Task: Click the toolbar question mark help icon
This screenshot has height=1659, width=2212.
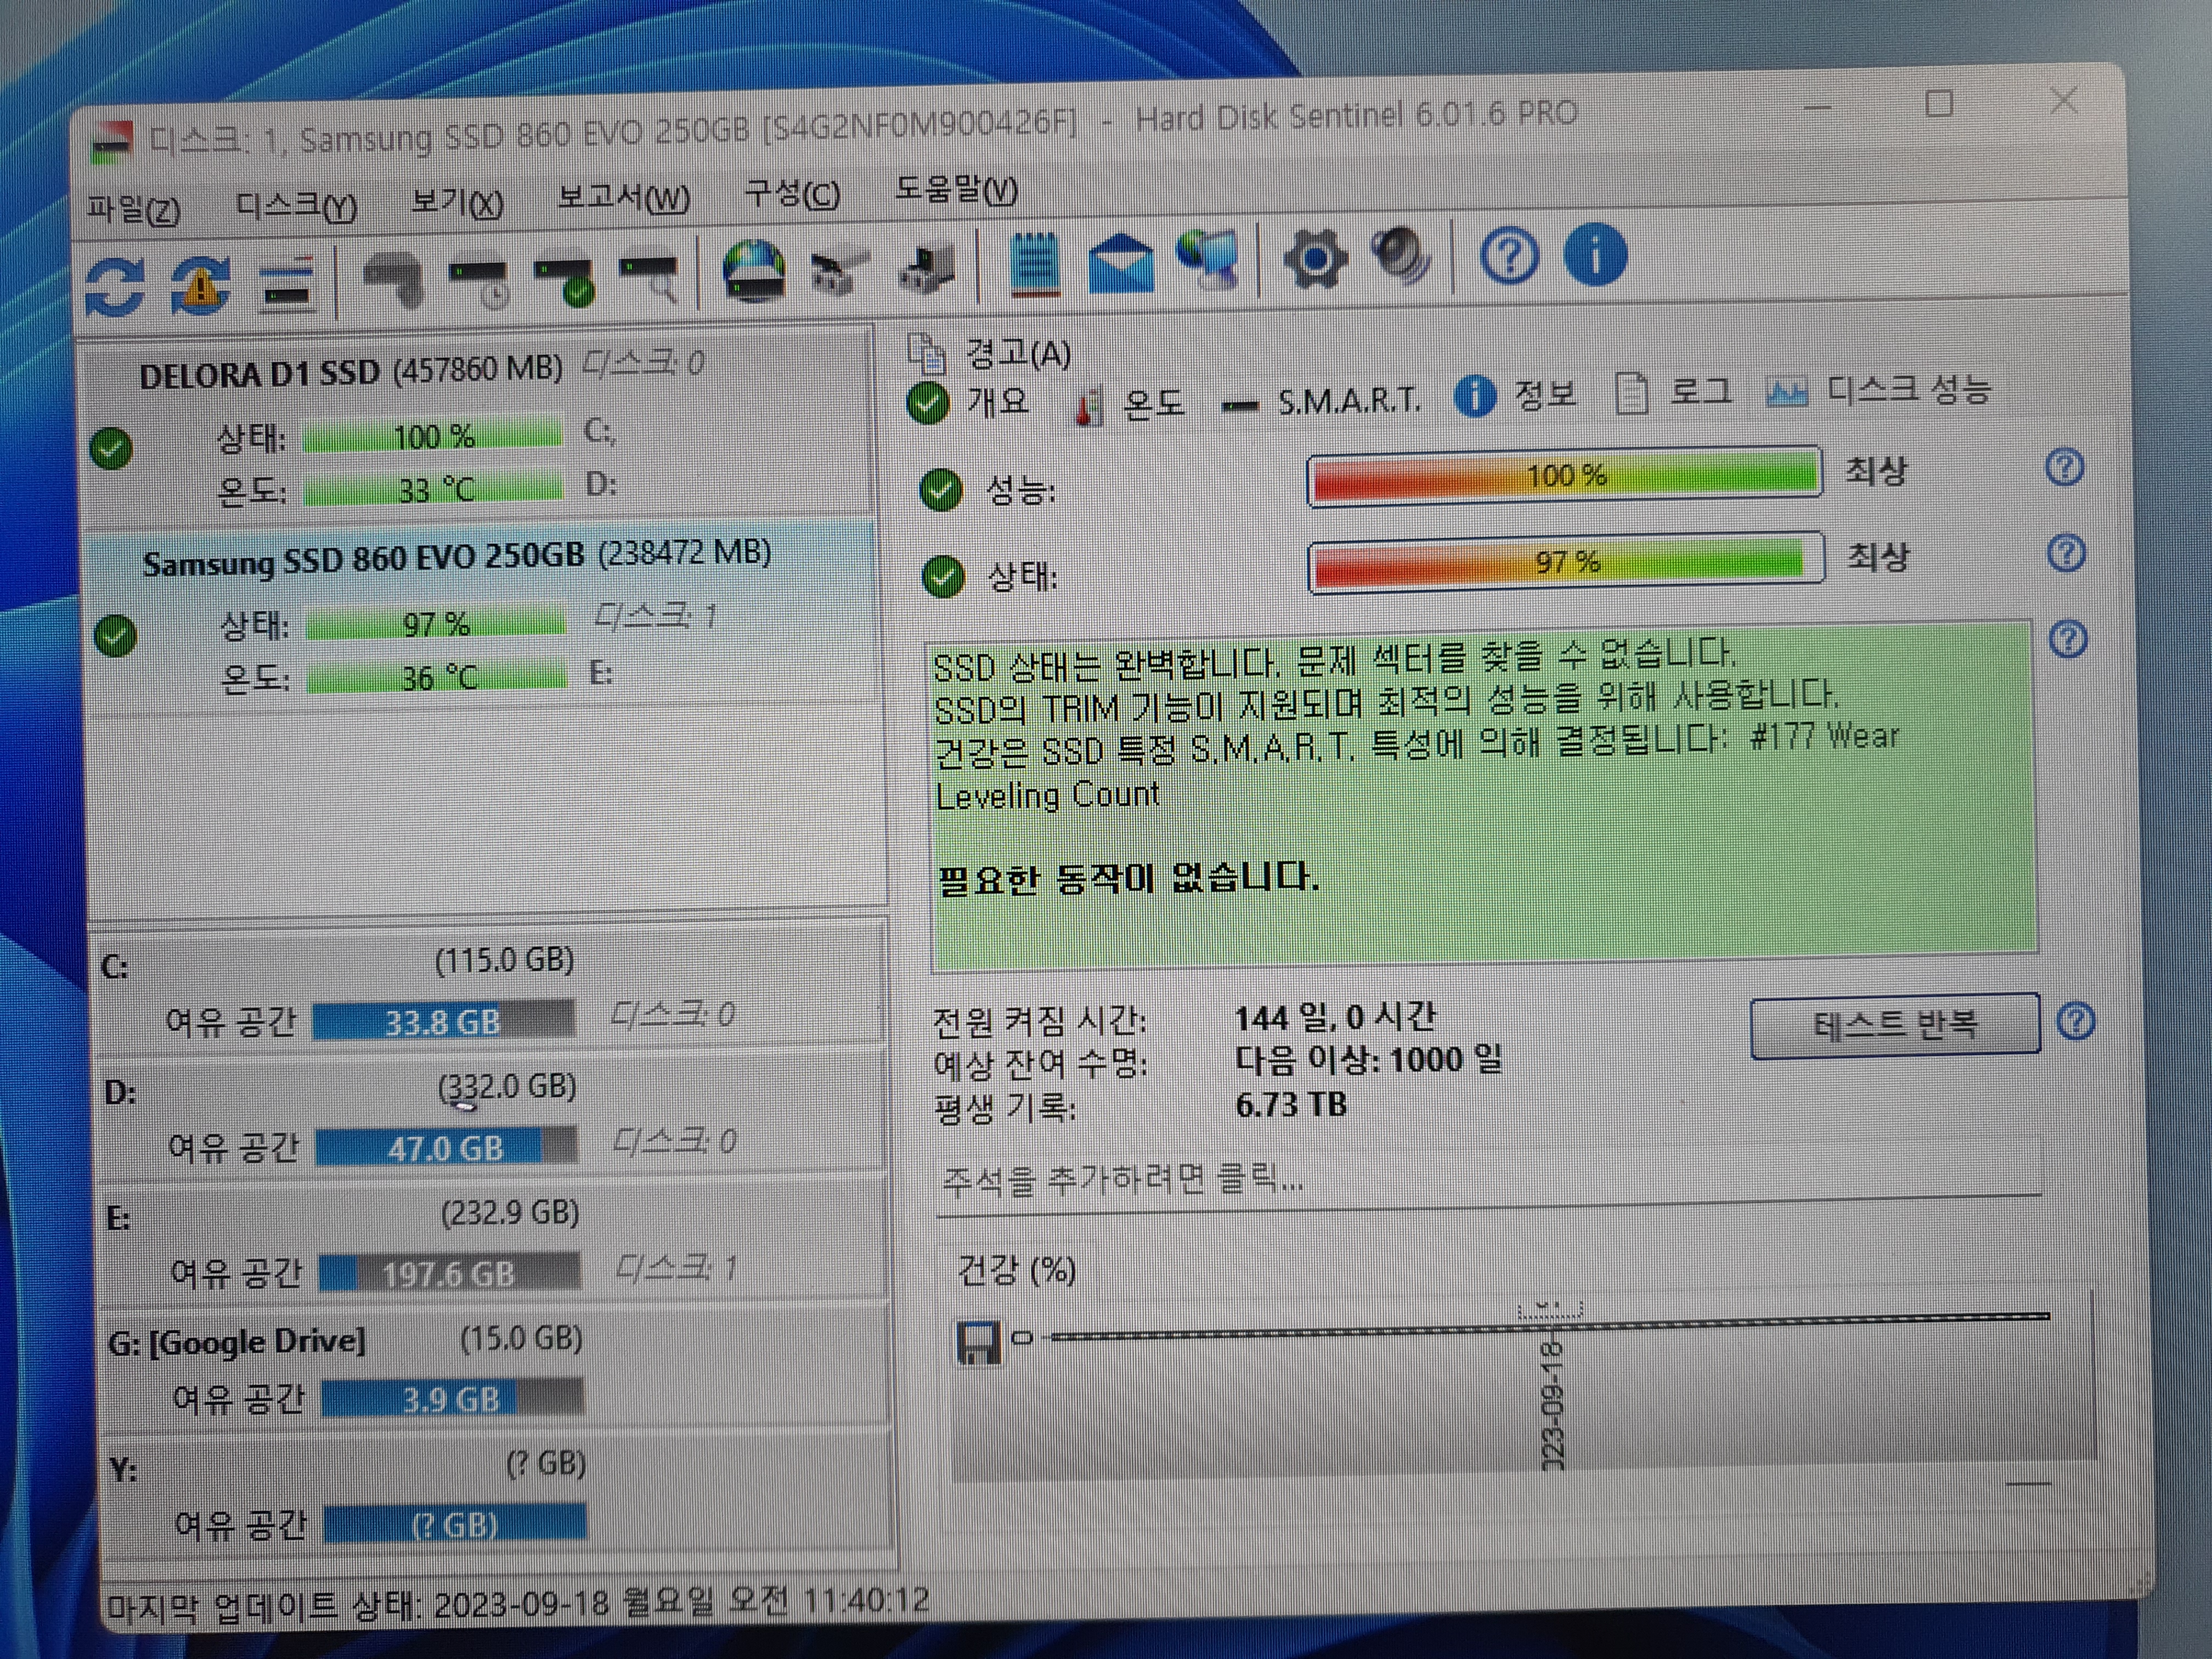Action: 1508,256
